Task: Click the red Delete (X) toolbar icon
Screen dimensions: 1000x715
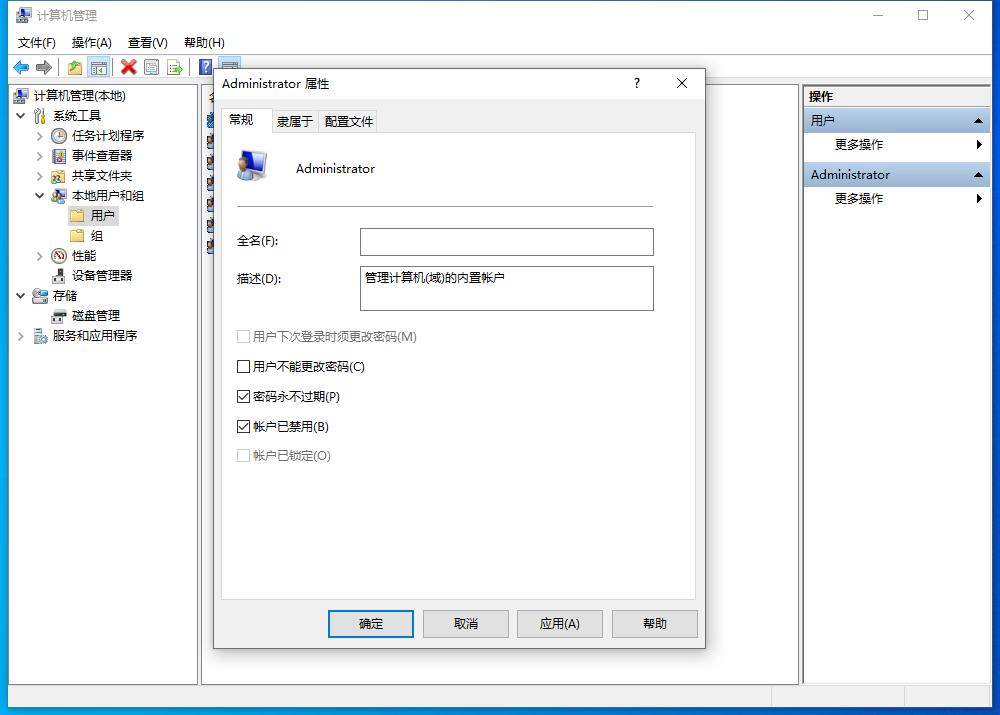Action: coord(127,67)
